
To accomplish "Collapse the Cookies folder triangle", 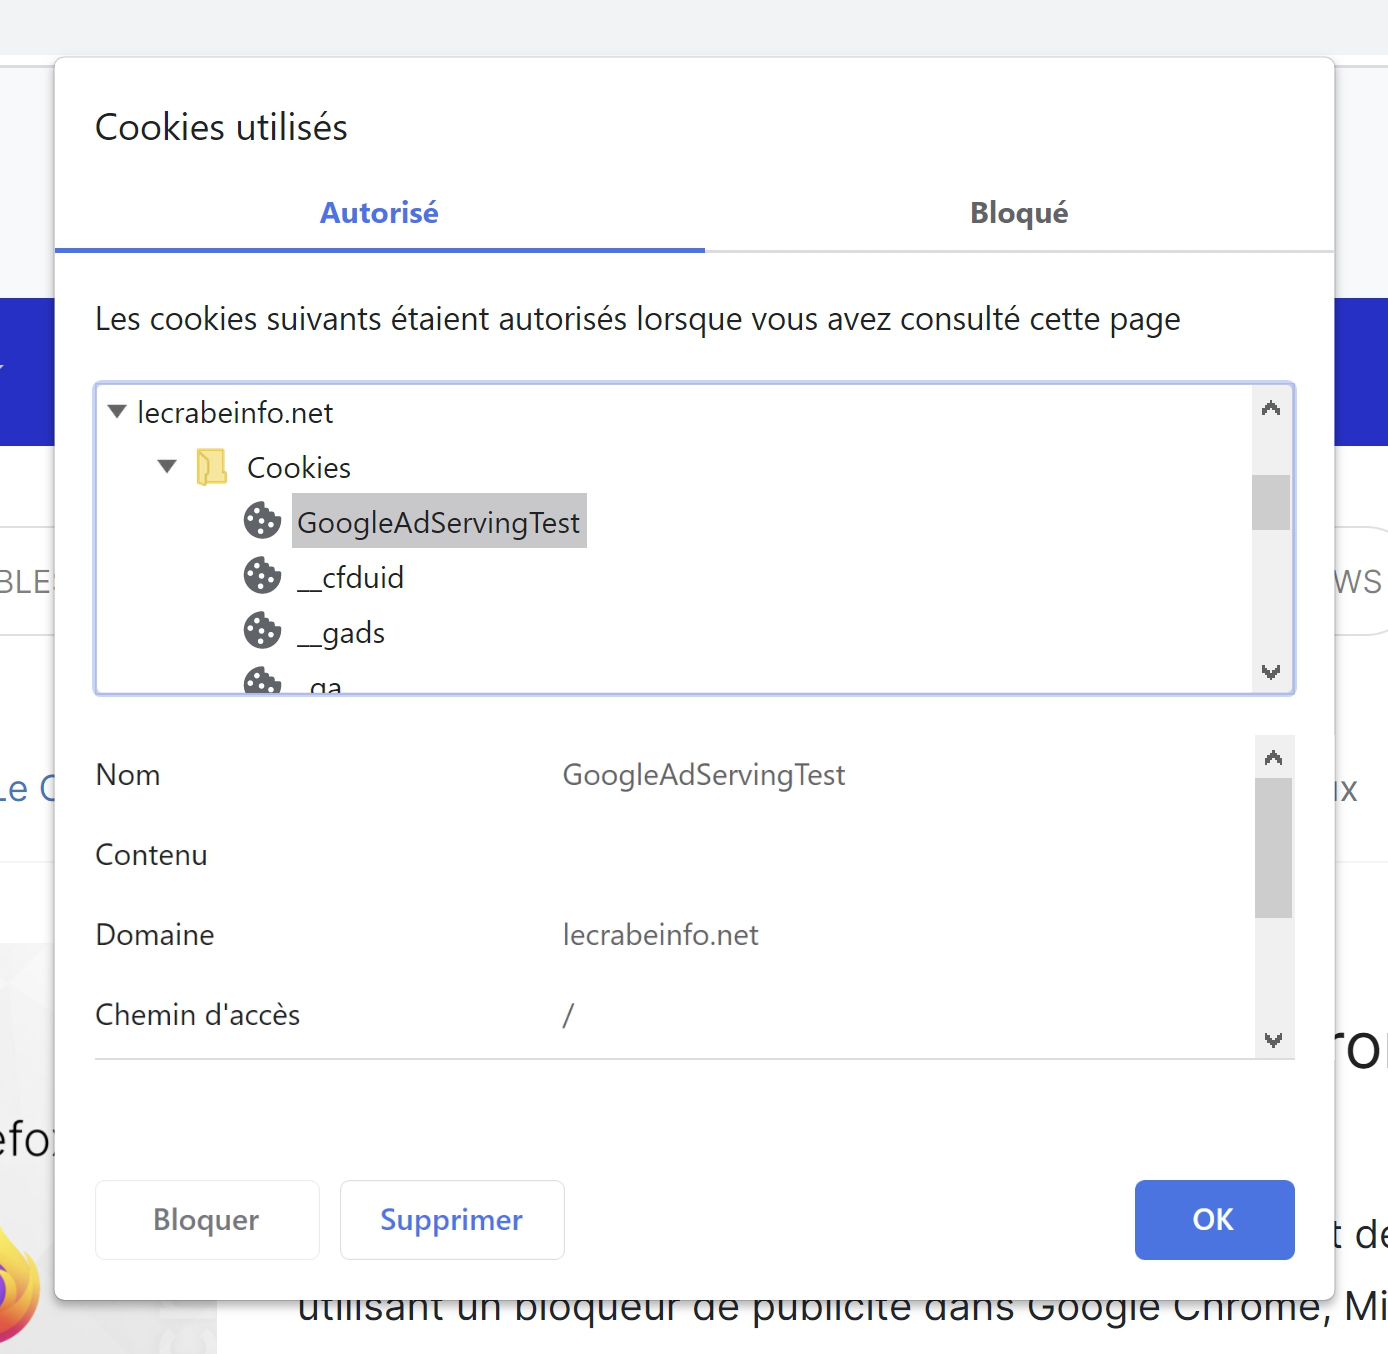I will click(167, 466).
